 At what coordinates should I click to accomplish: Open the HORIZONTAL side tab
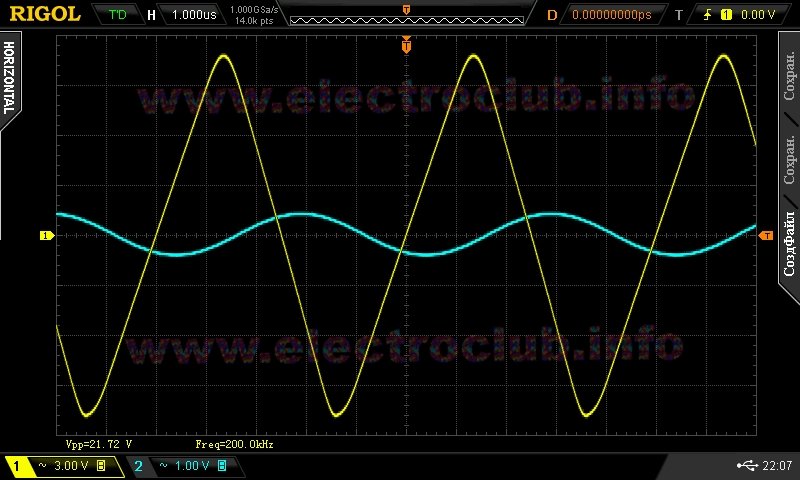pos(9,78)
